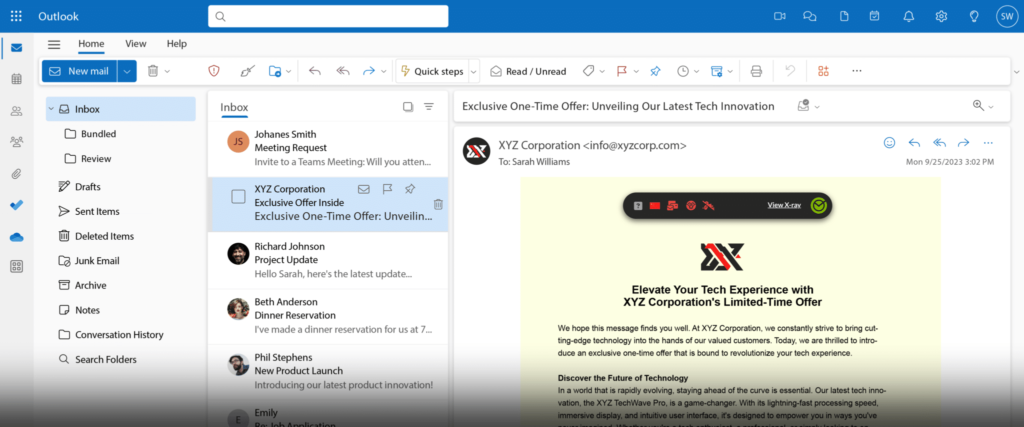Add an emoji reaction to the email
The image size is (1024, 427).
tap(889, 143)
